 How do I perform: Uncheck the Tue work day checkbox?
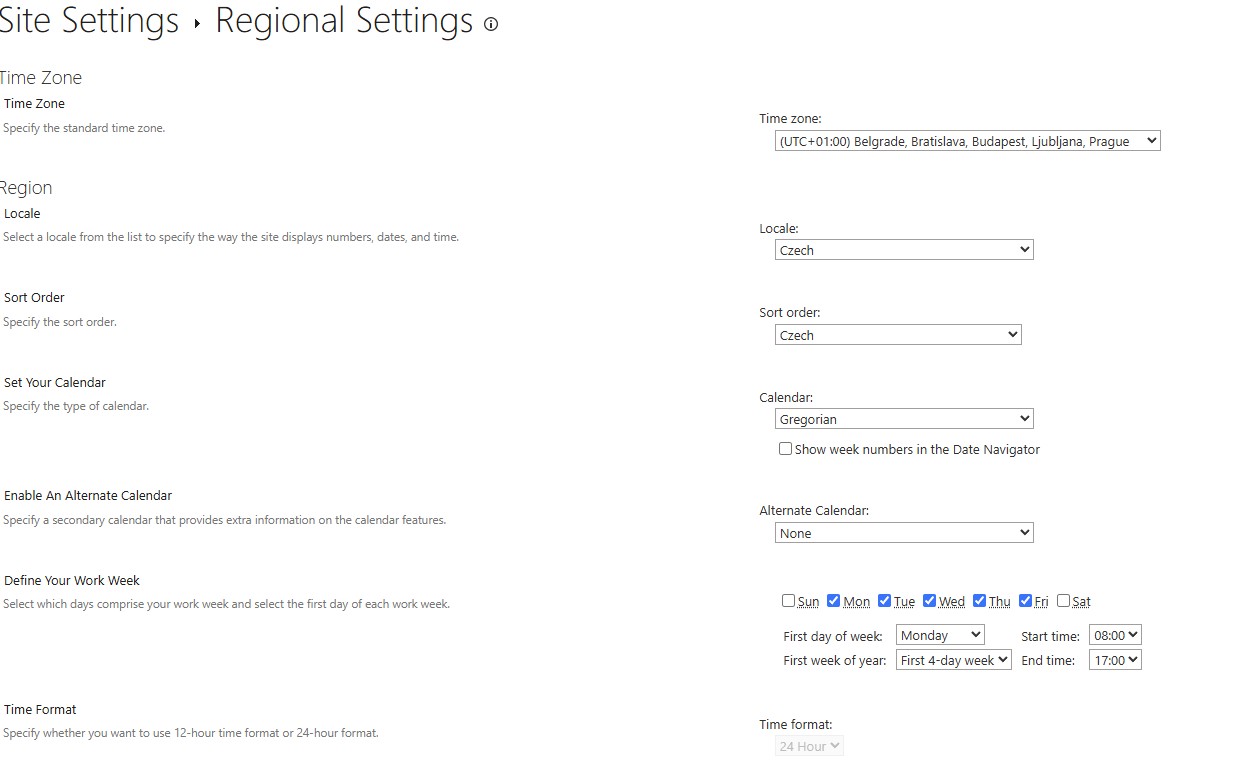point(885,601)
